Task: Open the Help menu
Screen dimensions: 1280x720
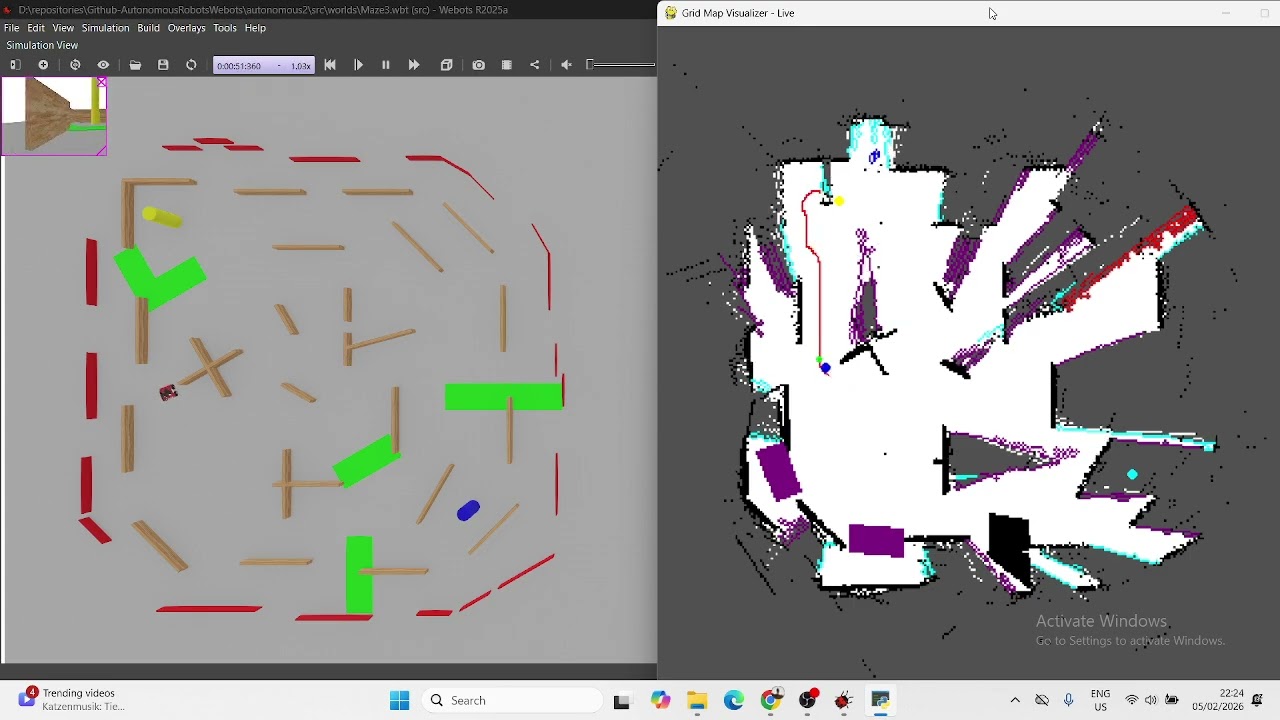Action: click(x=255, y=28)
